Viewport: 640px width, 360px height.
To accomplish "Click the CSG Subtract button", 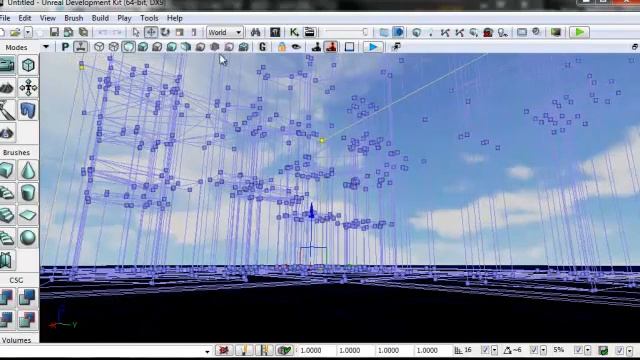I will tap(27, 297).
